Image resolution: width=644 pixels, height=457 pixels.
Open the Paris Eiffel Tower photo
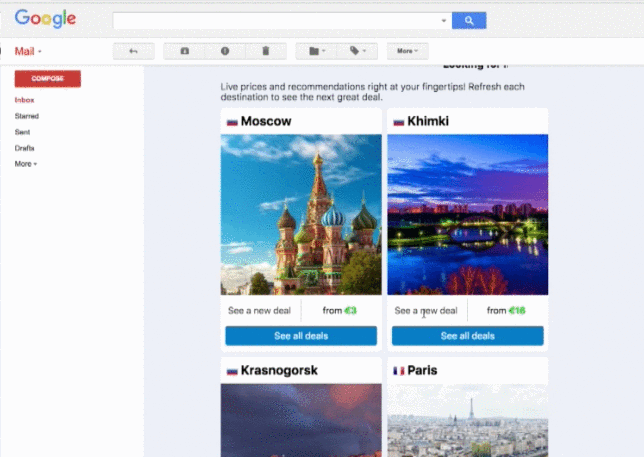click(x=467, y=420)
